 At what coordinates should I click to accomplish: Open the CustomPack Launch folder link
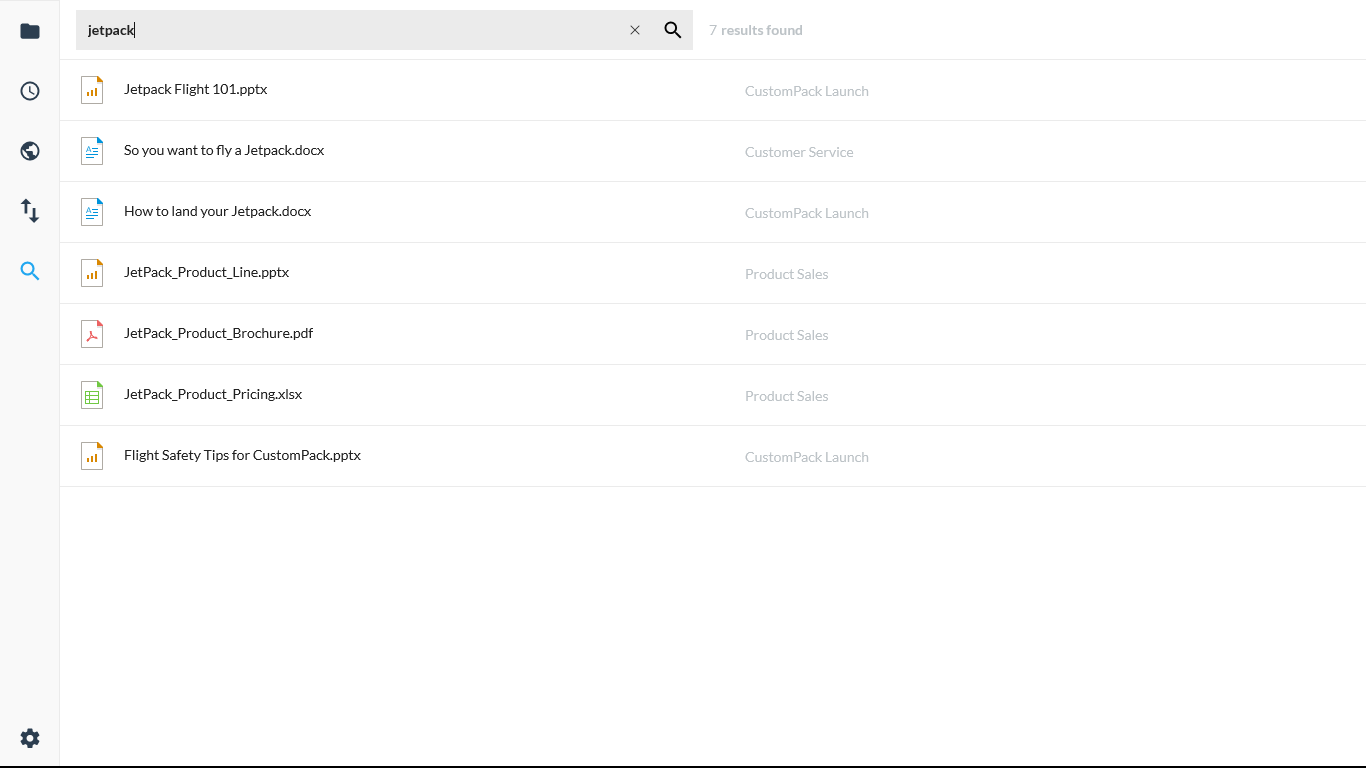pos(806,90)
